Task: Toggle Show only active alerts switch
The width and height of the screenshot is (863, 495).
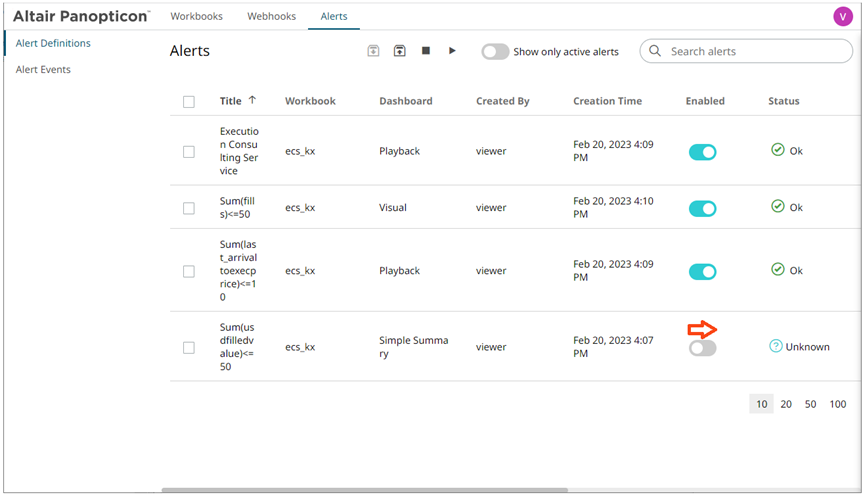Action: tap(495, 52)
